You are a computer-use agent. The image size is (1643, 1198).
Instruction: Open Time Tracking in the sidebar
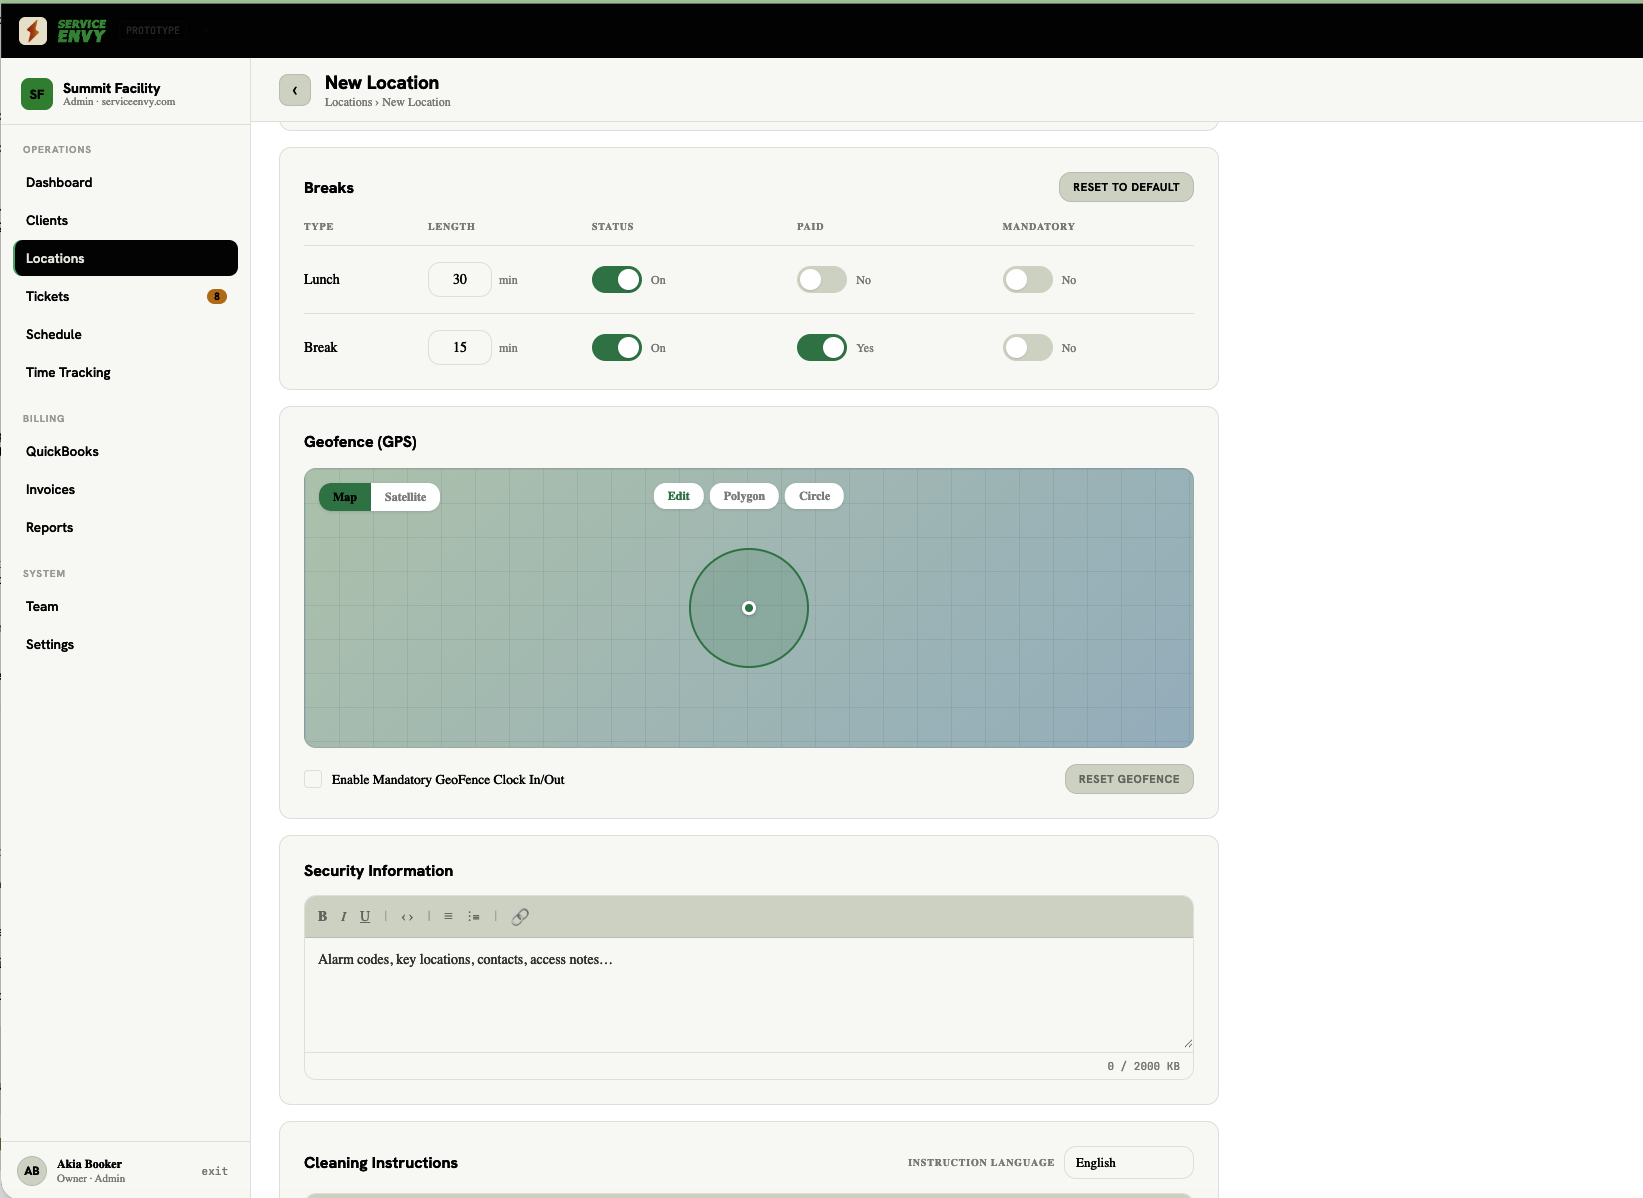pyautogui.click(x=68, y=372)
